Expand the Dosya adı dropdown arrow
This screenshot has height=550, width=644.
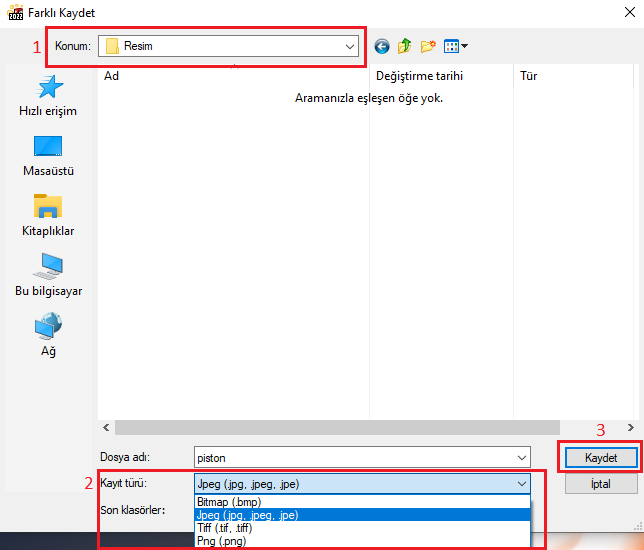522,457
